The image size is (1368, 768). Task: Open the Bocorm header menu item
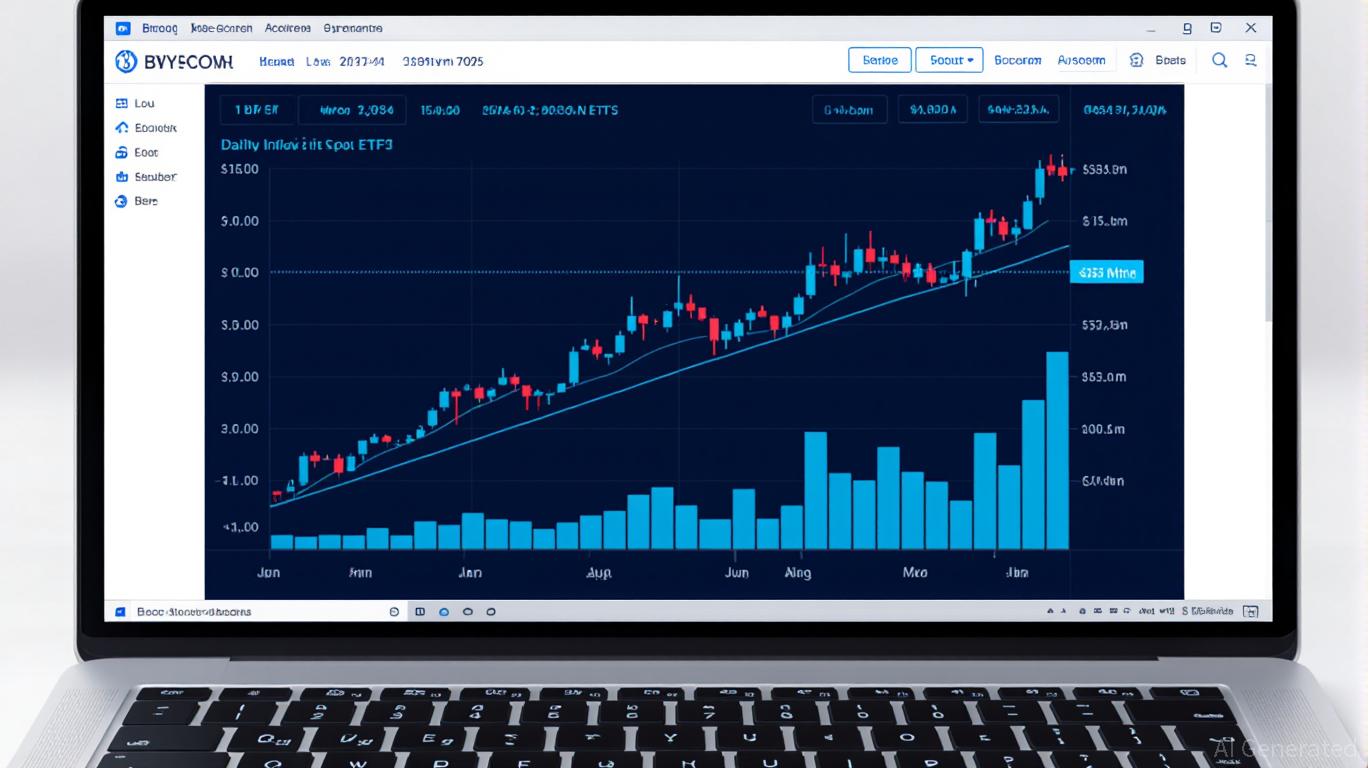[x=1017, y=60]
